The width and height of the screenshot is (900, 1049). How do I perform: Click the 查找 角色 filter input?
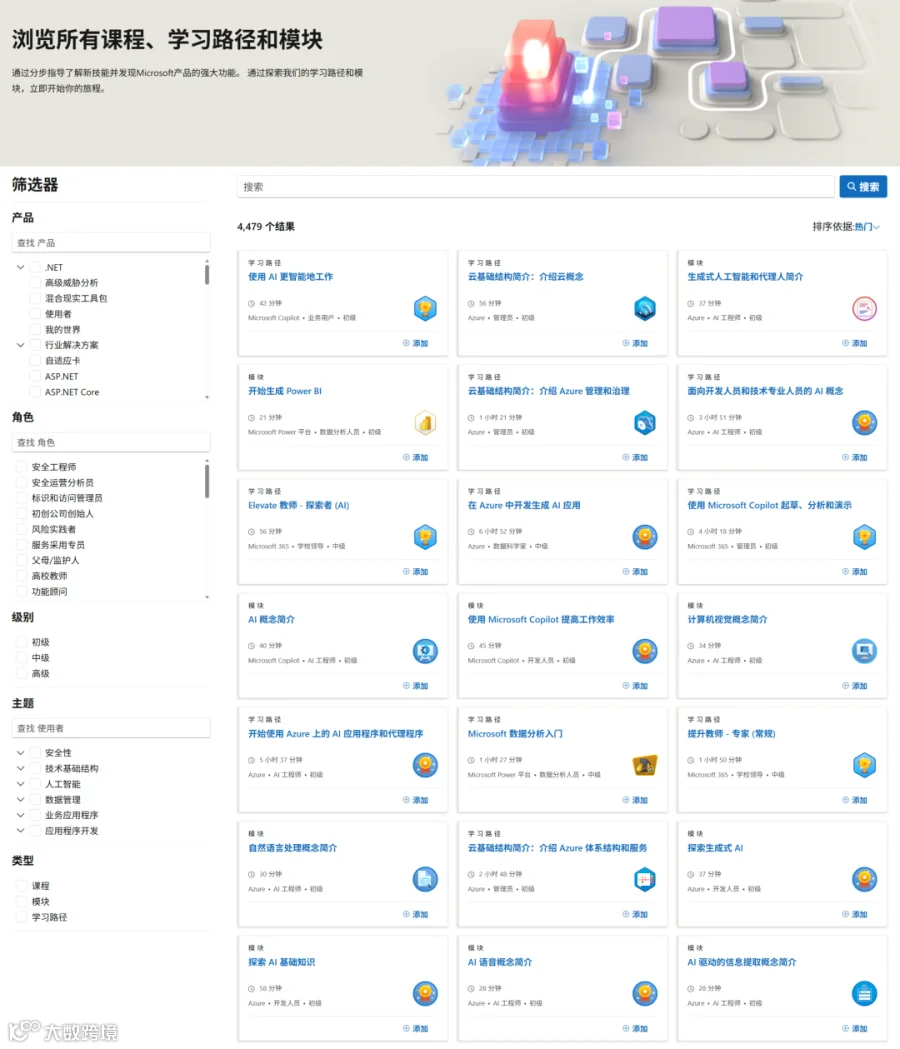111,442
